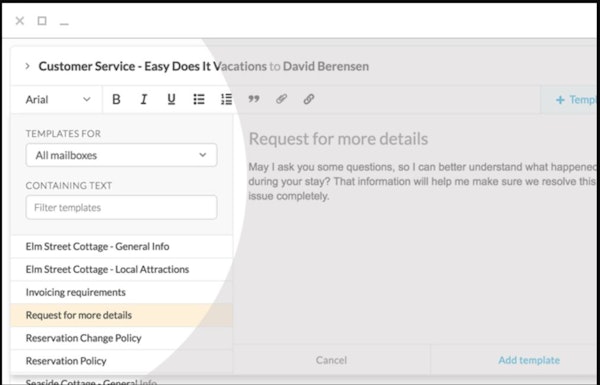
Task: Click the Customer Service - Easy Does It Vacations sender
Action: [x=153, y=66]
